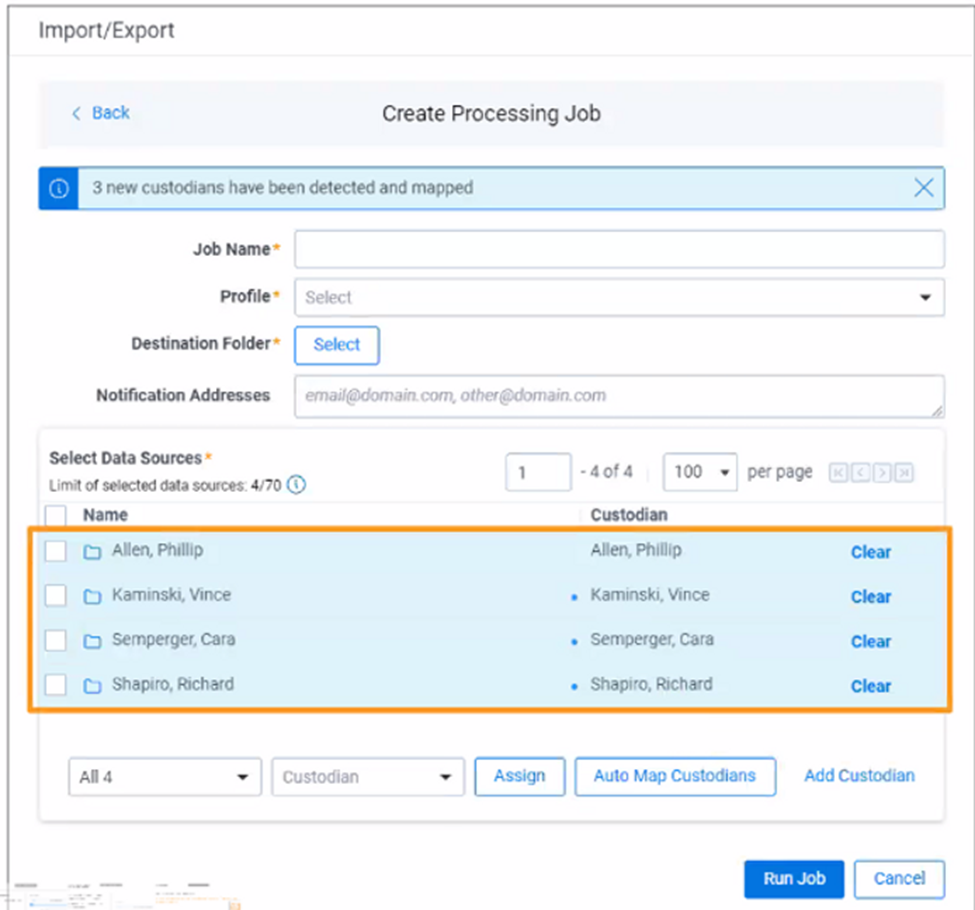Viewport: 975px width, 910px height.
Task: Click Auto Map Custodians button
Action: pyautogui.click(x=674, y=776)
